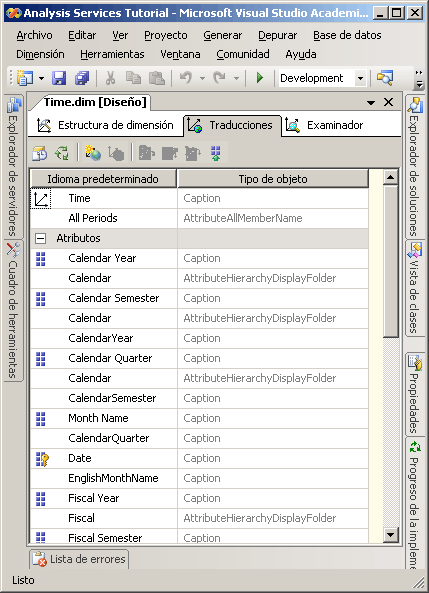This screenshot has width=429, height=593.
Task: Select the Fiscal Semester row
Action: [199, 536]
